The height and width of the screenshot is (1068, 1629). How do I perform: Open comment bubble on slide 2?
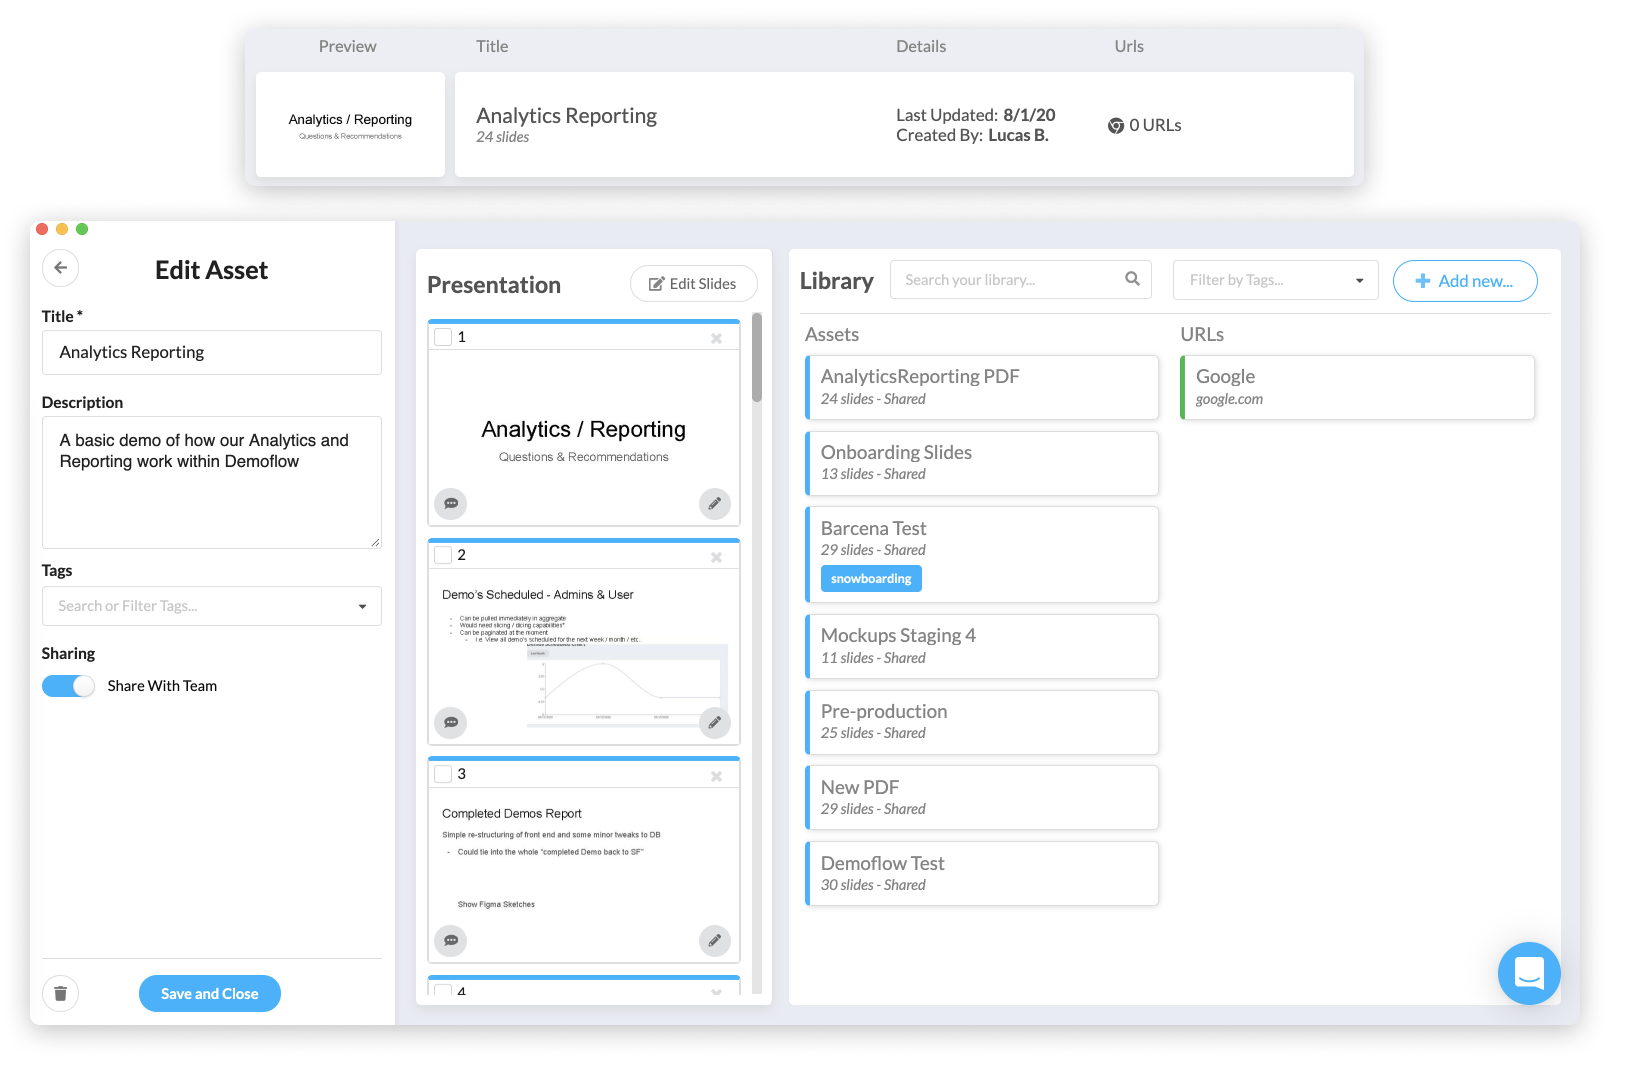point(451,722)
